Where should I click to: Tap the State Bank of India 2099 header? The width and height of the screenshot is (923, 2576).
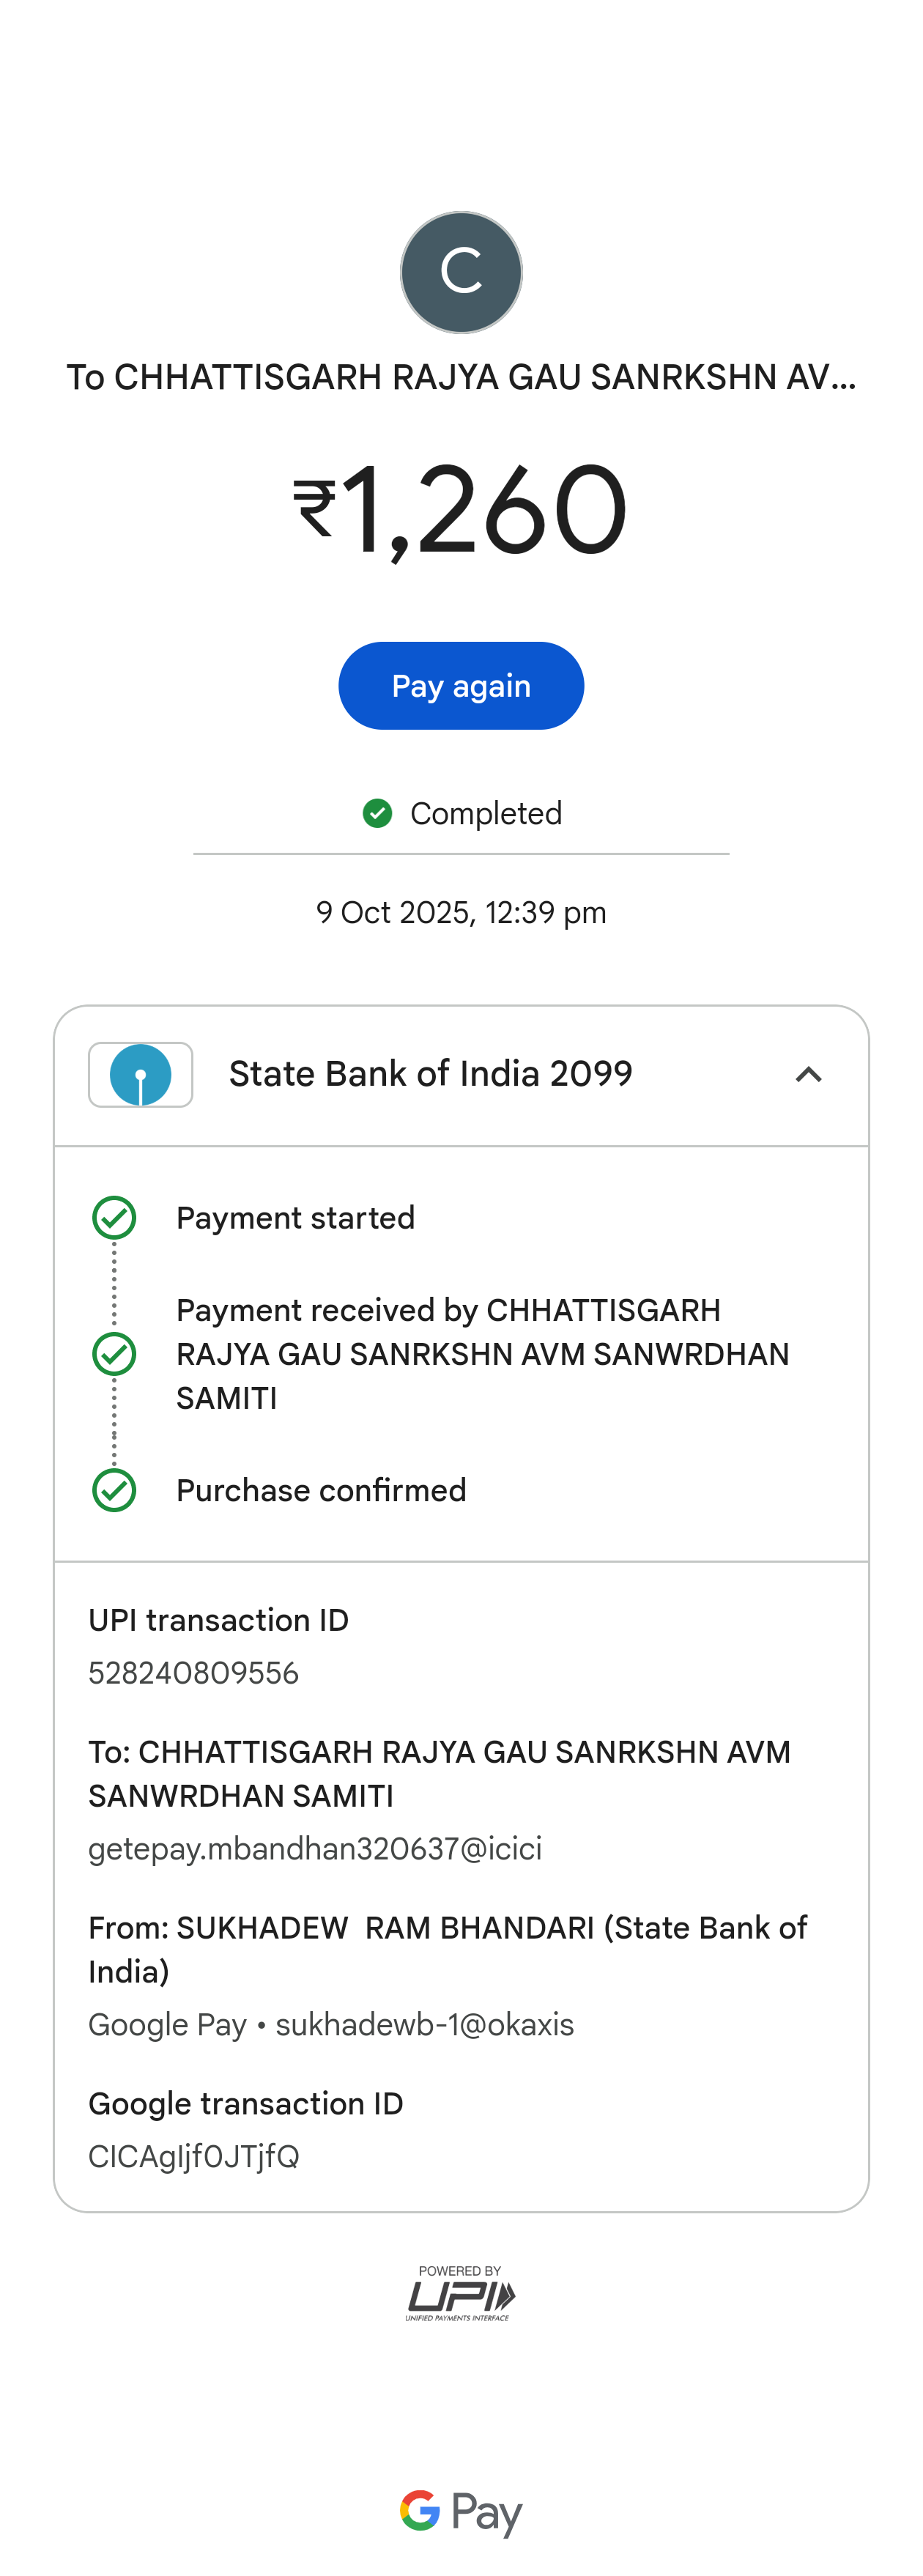[430, 1074]
